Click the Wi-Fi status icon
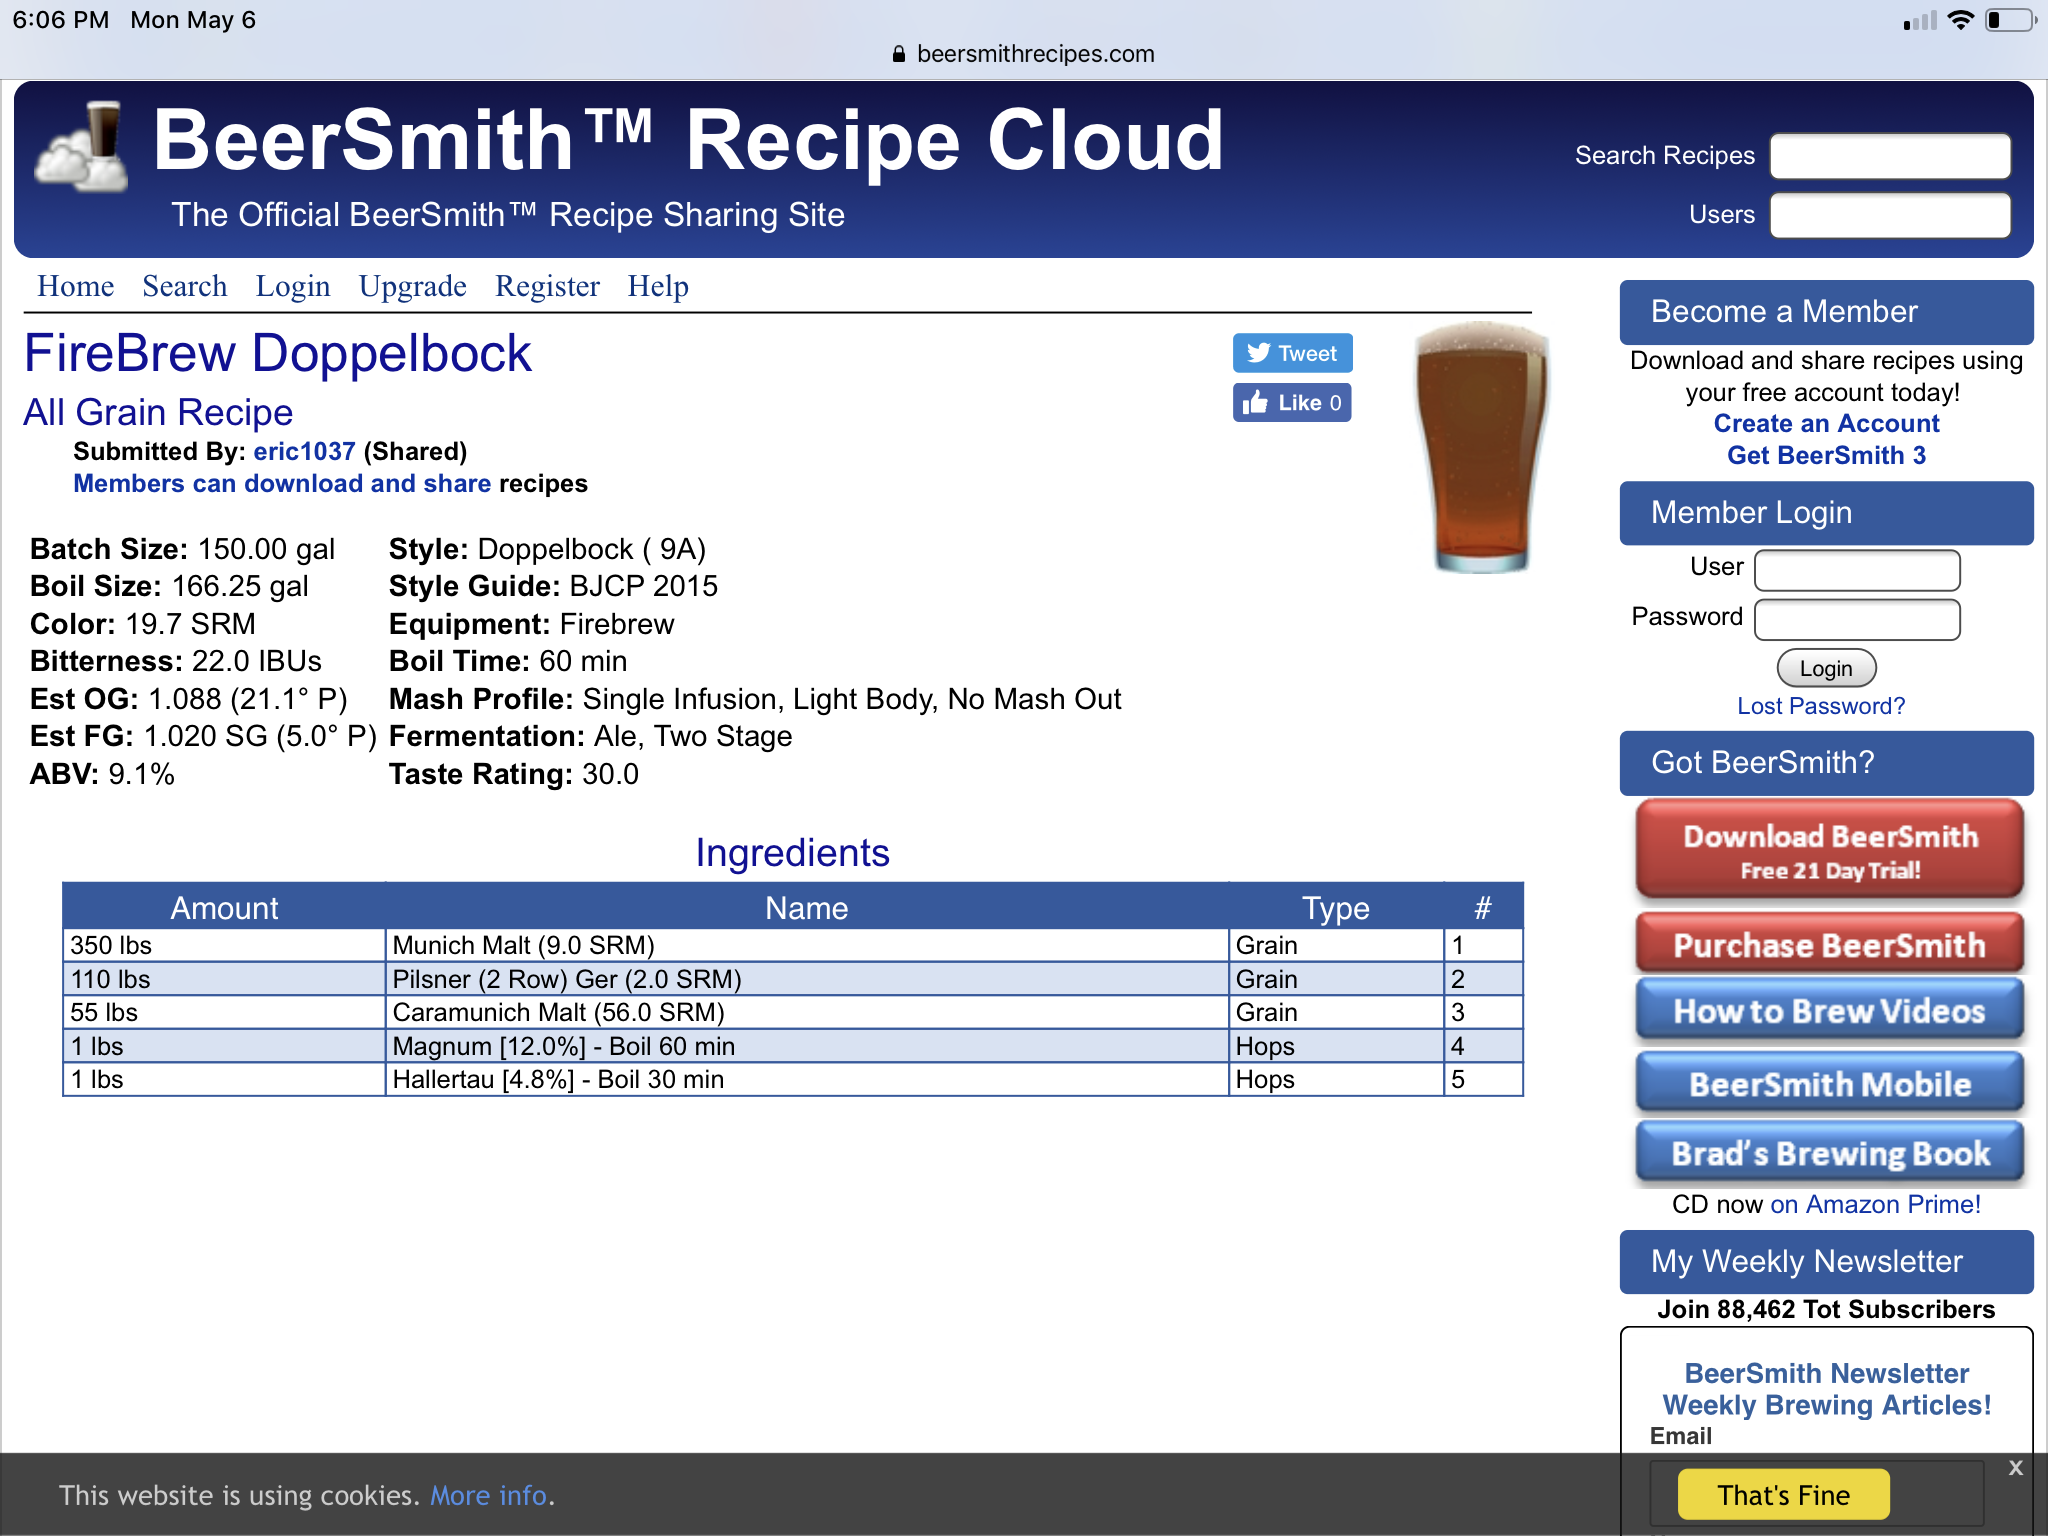 (x=1961, y=20)
